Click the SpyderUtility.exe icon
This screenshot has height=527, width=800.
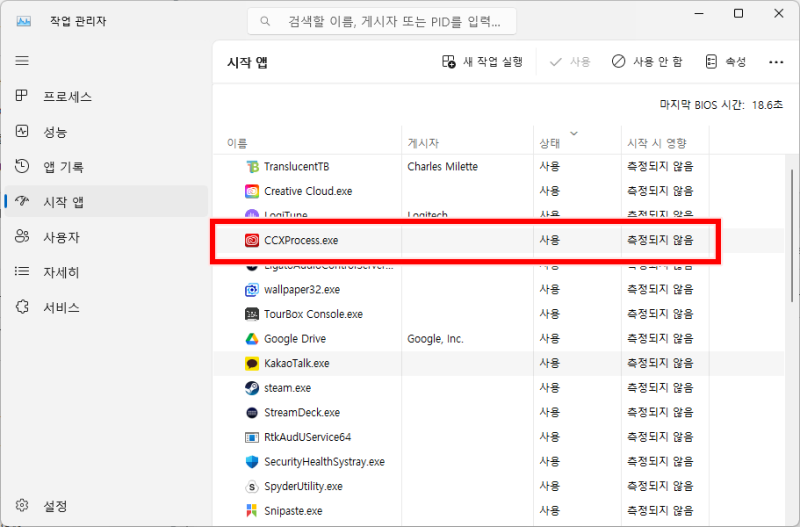(252, 486)
